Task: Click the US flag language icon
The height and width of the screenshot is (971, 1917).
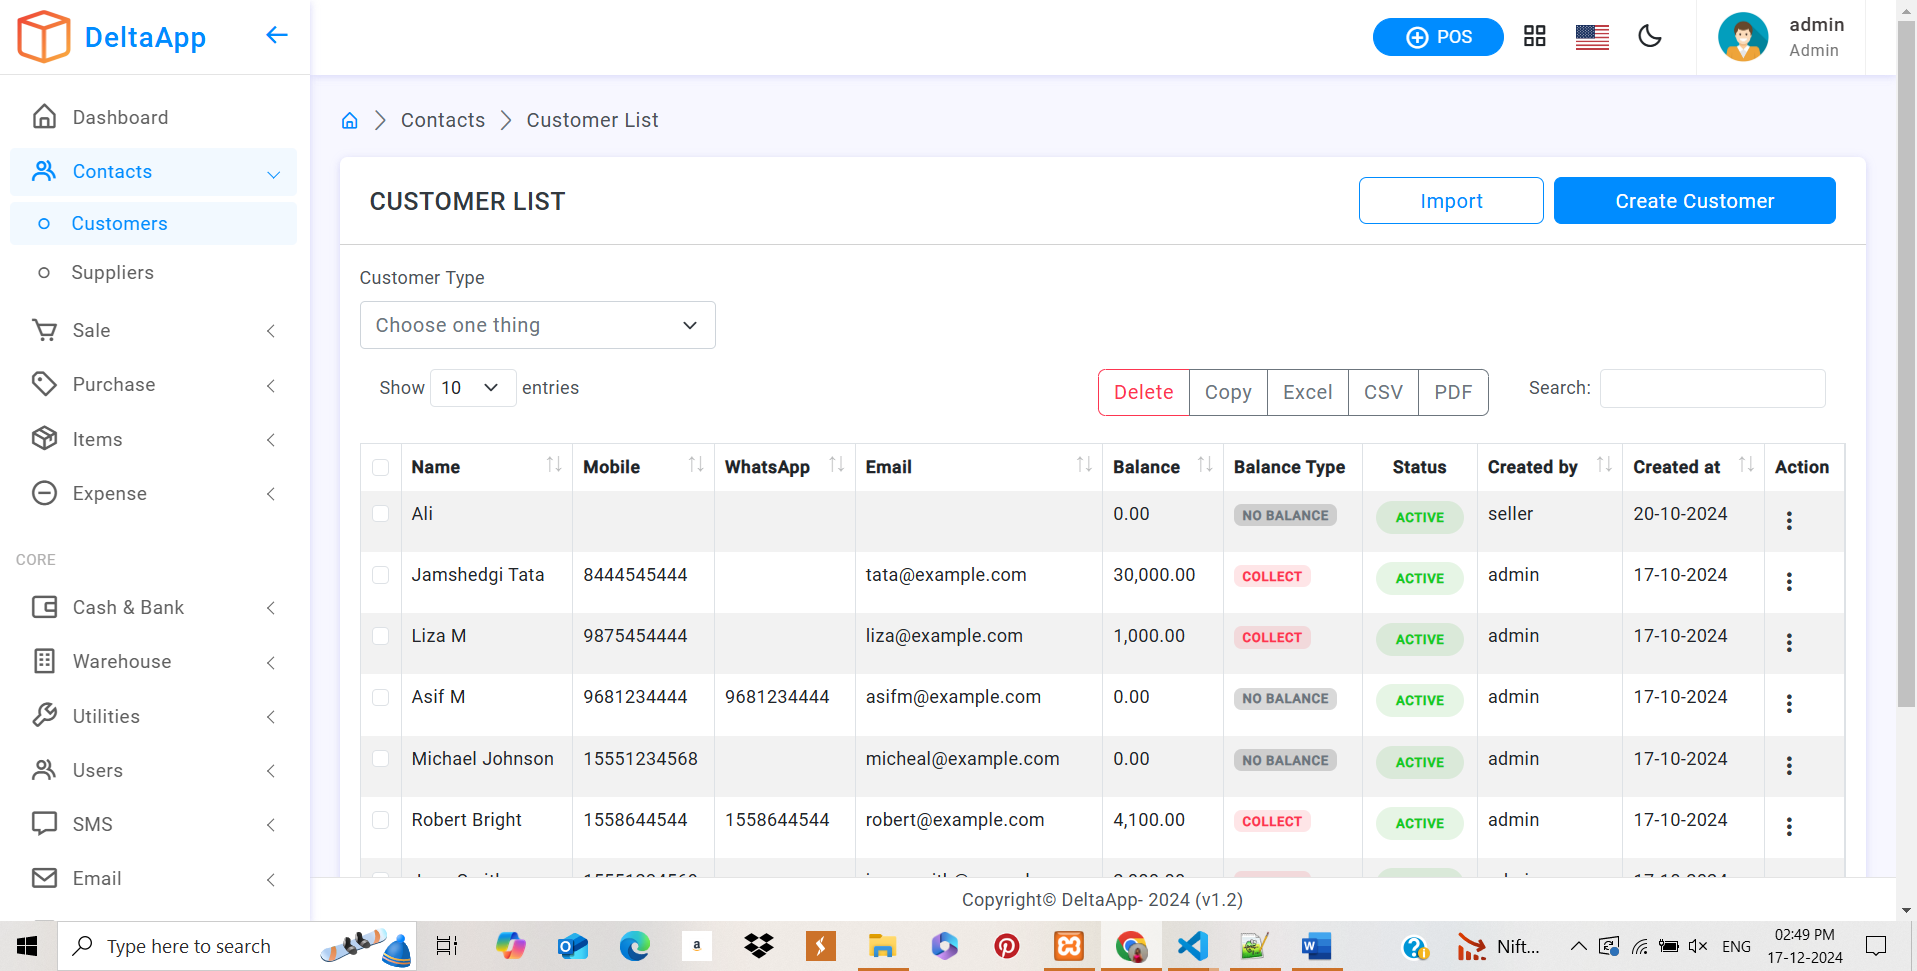Action: (1591, 37)
